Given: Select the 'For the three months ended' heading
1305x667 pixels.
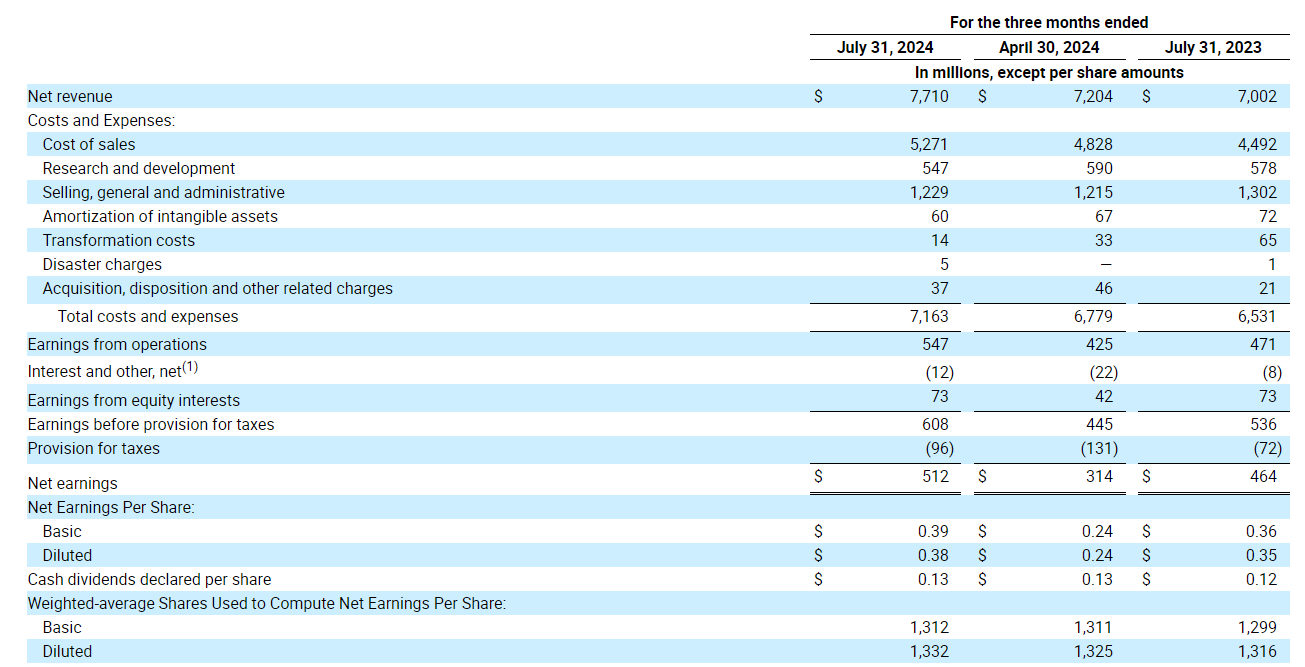Looking at the screenshot, I should pyautogui.click(x=1049, y=22).
